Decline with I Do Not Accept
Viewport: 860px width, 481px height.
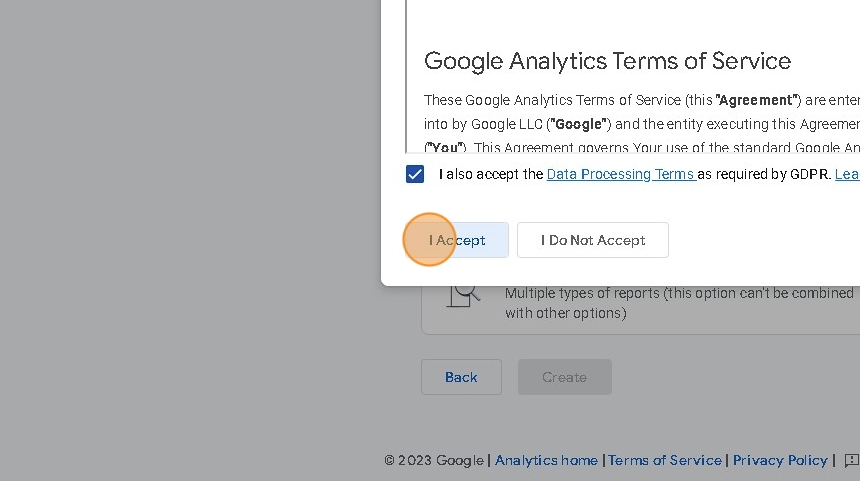(x=593, y=240)
